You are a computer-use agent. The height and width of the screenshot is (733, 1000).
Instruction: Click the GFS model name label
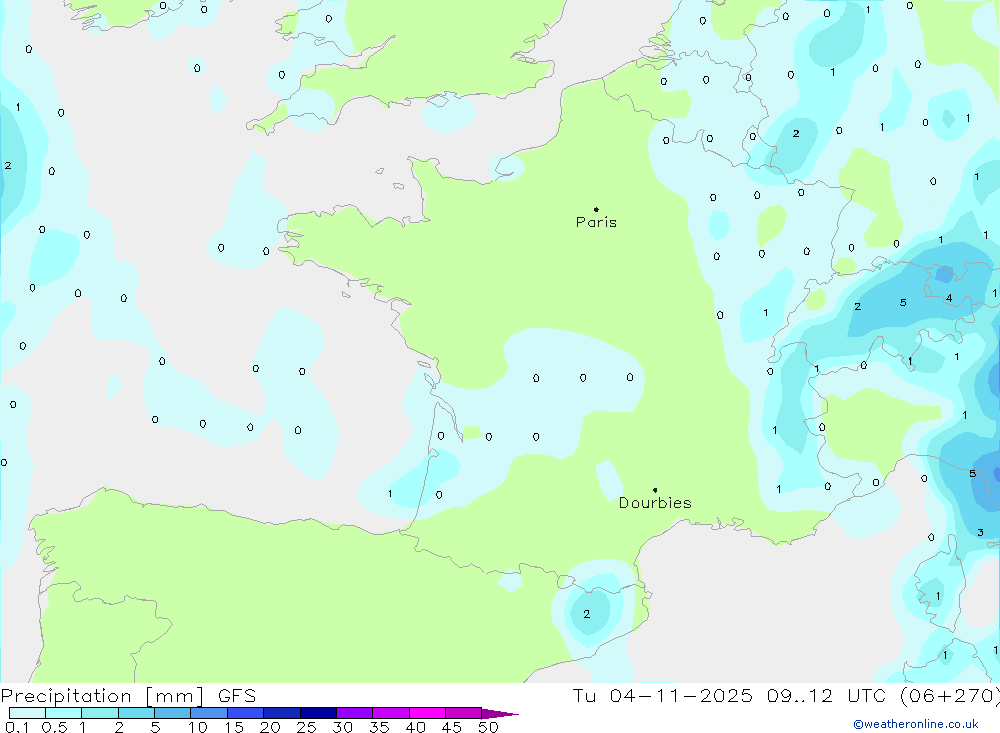pyautogui.click(x=237, y=695)
